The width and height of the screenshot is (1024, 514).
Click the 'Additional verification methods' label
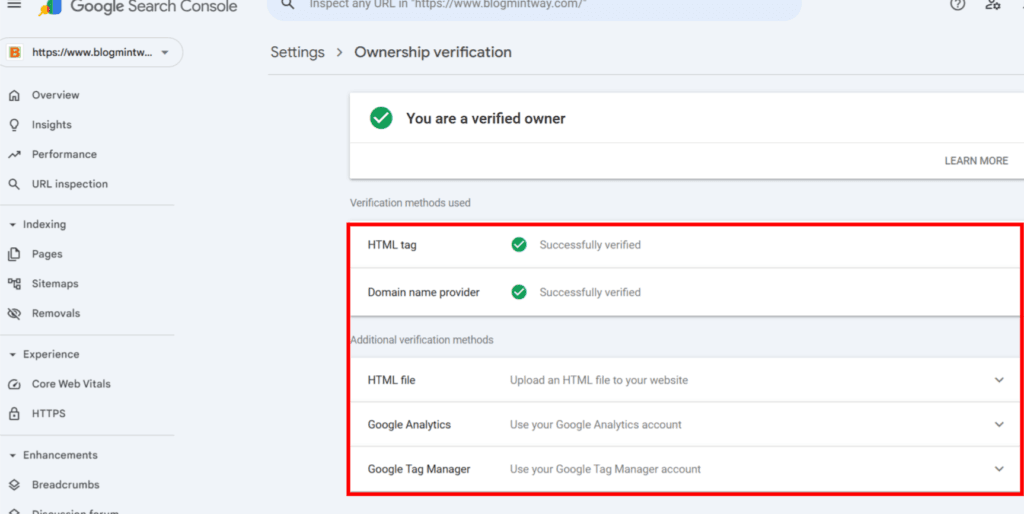pyautogui.click(x=422, y=340)
